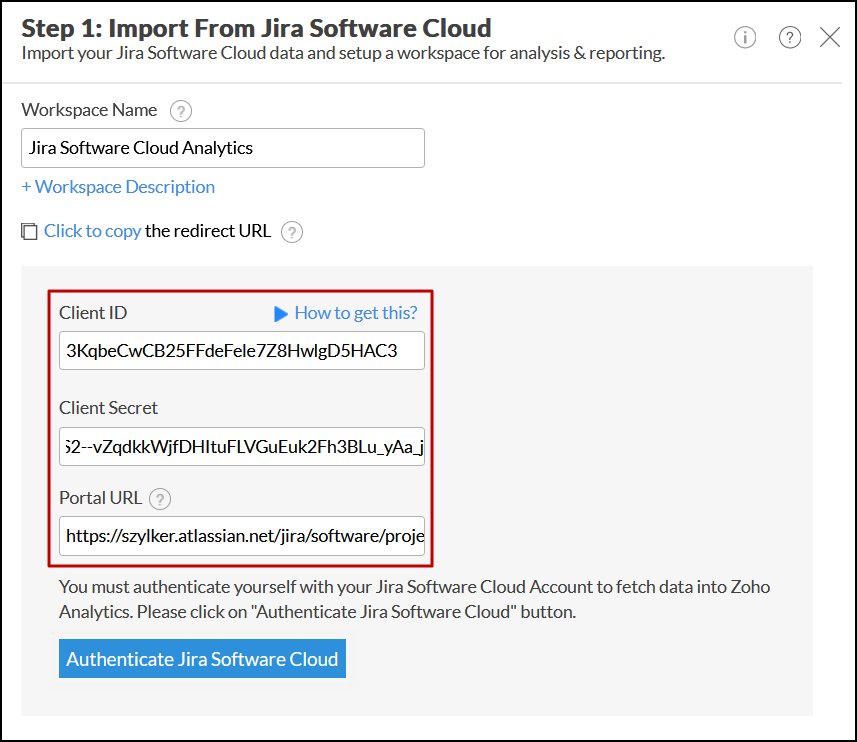Click Authenticate Jira Software Cloud button
The height and width of the screenshot is (742, 857).
[202, 659]
